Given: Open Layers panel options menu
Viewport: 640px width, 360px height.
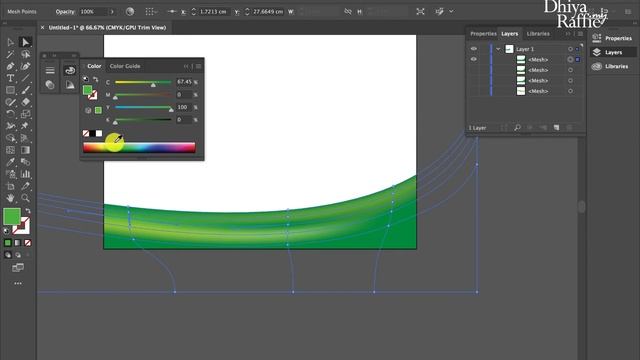Looking at the screenshot, I should (580, 34).
